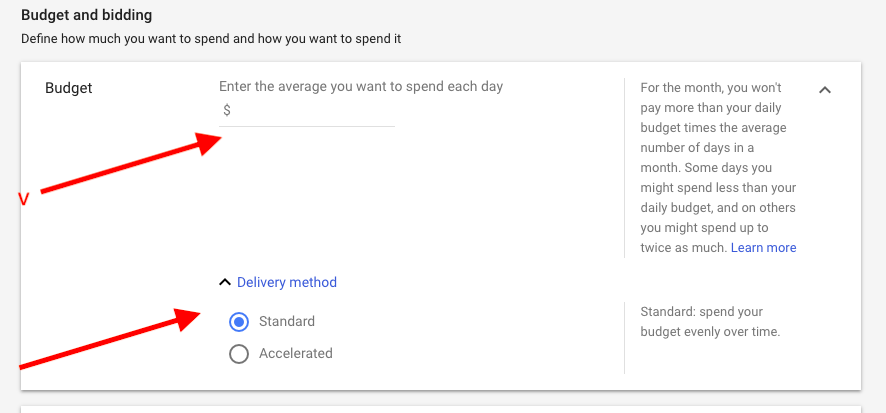Image resolution: width=886 pixels, height=413 pixels.
Task: Click the Budget and bidding heading
Action: (x=86, y=15)
